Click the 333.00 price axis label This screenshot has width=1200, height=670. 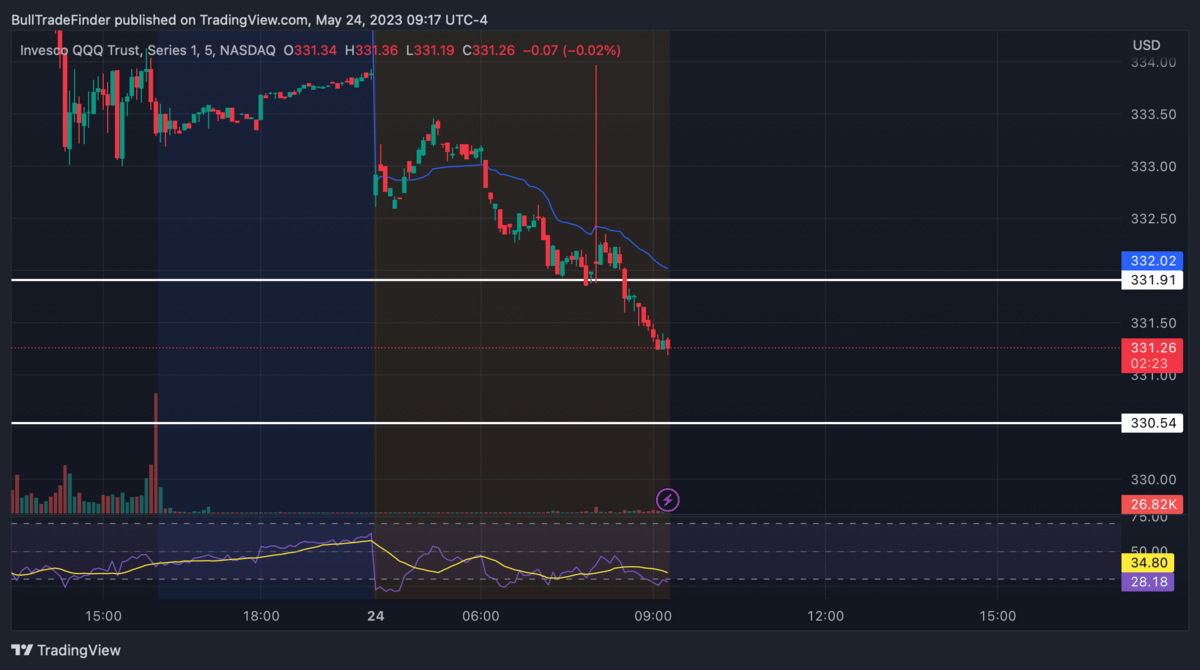[x=1152, y=167]
